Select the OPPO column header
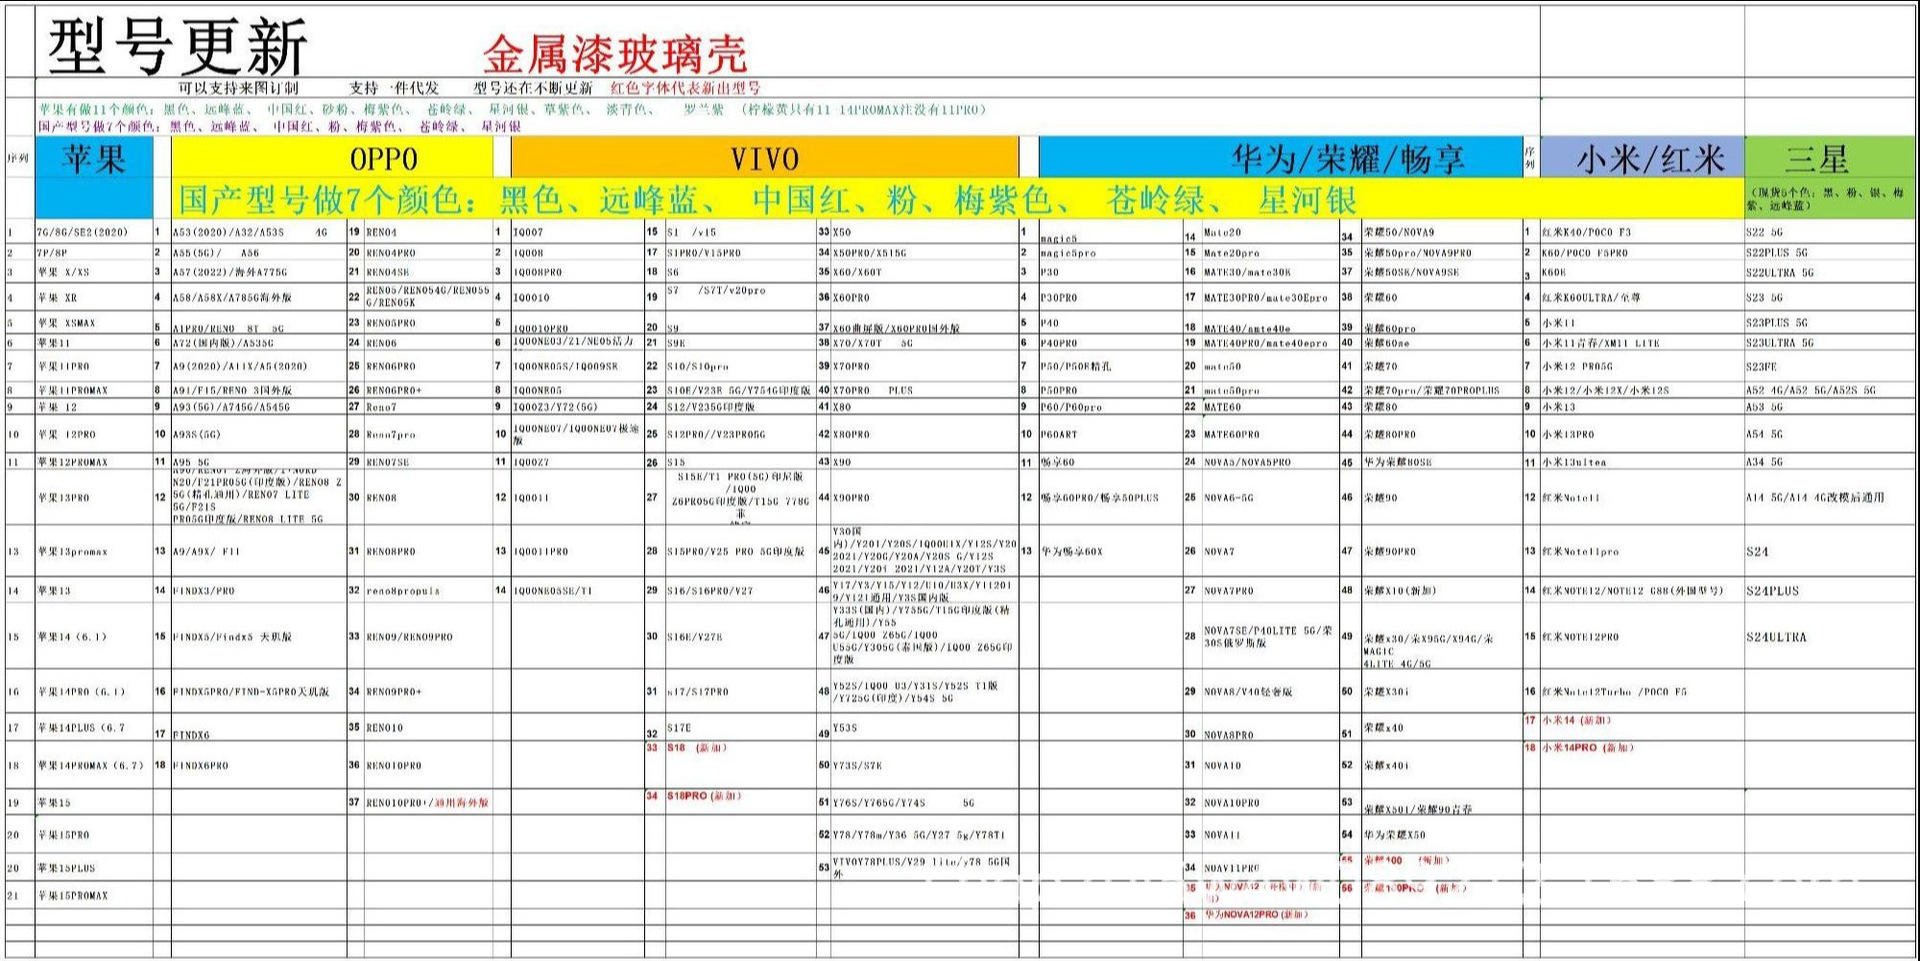The width and height of the screenshot is (1920, 961). click(x=332, y=158)
